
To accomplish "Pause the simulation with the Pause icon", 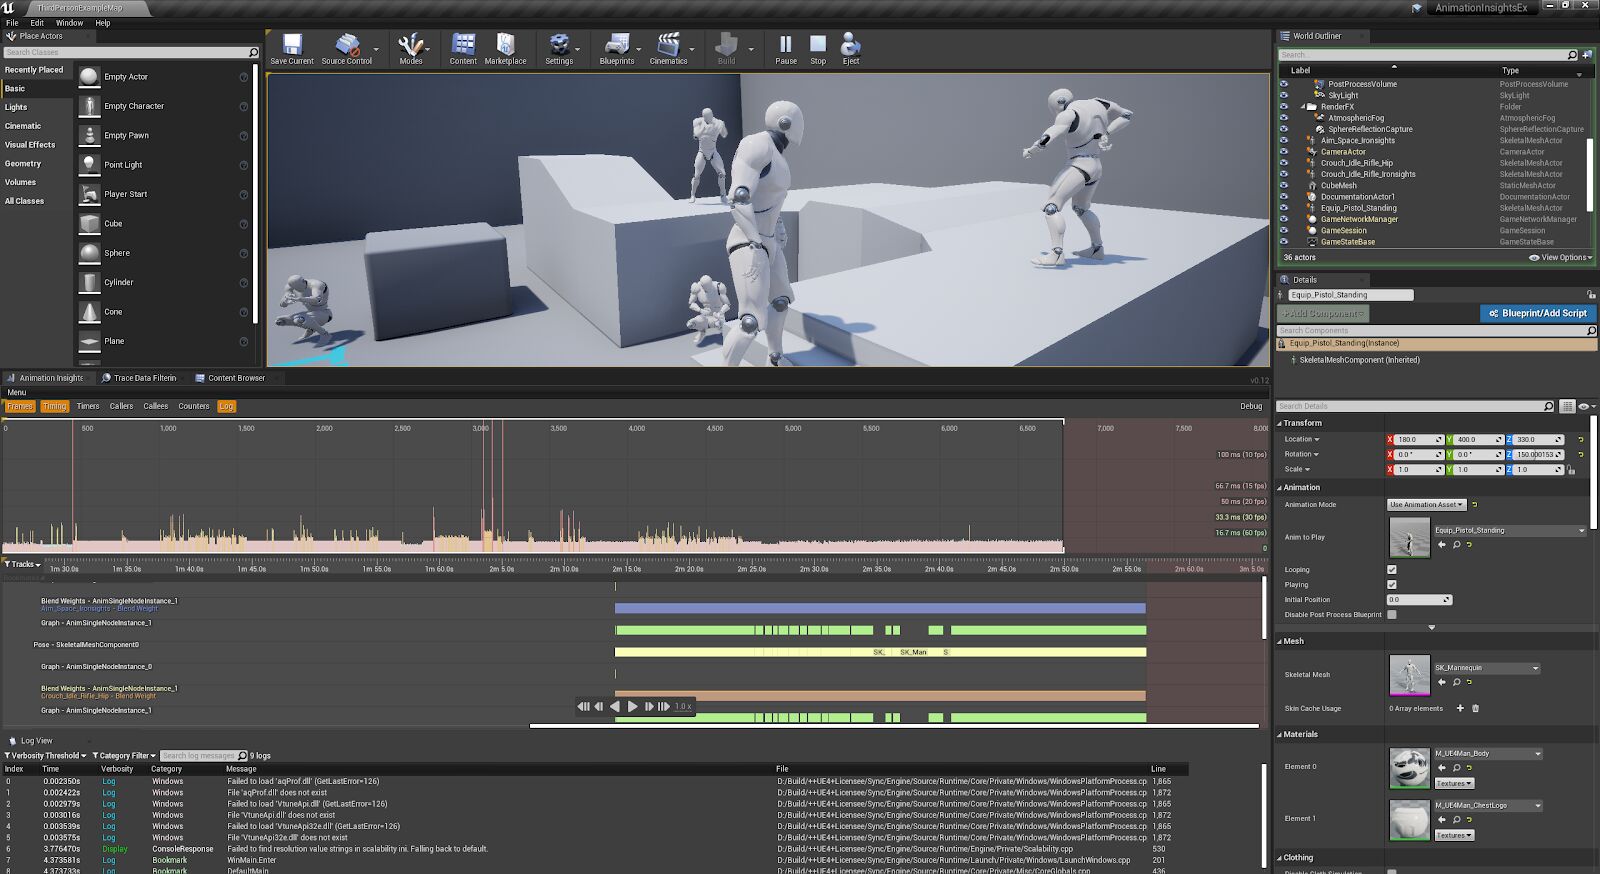I will [x=786, y=46].
